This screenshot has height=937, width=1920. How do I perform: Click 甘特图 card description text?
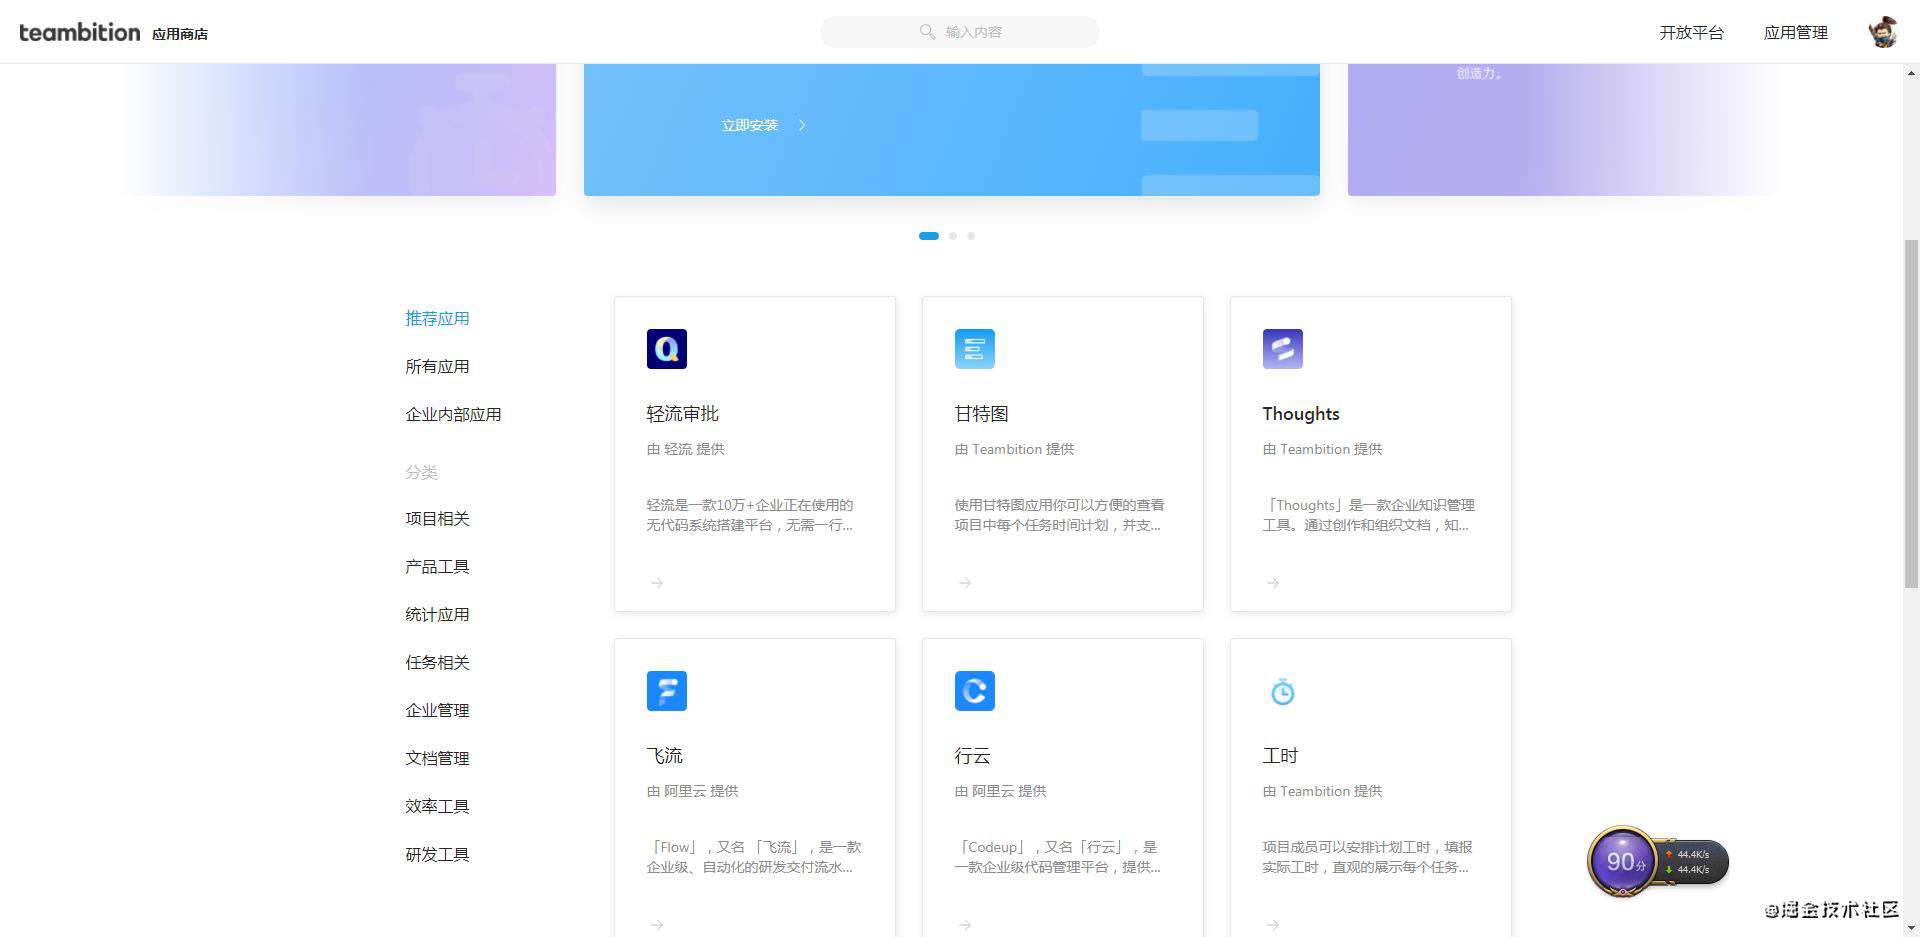click(1059, 515)
